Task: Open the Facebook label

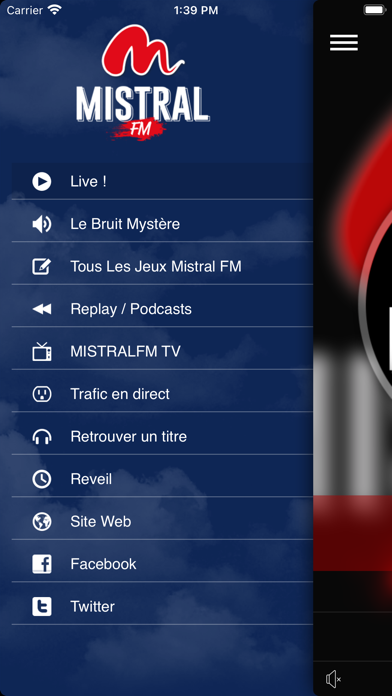Action: pos(103,564)
